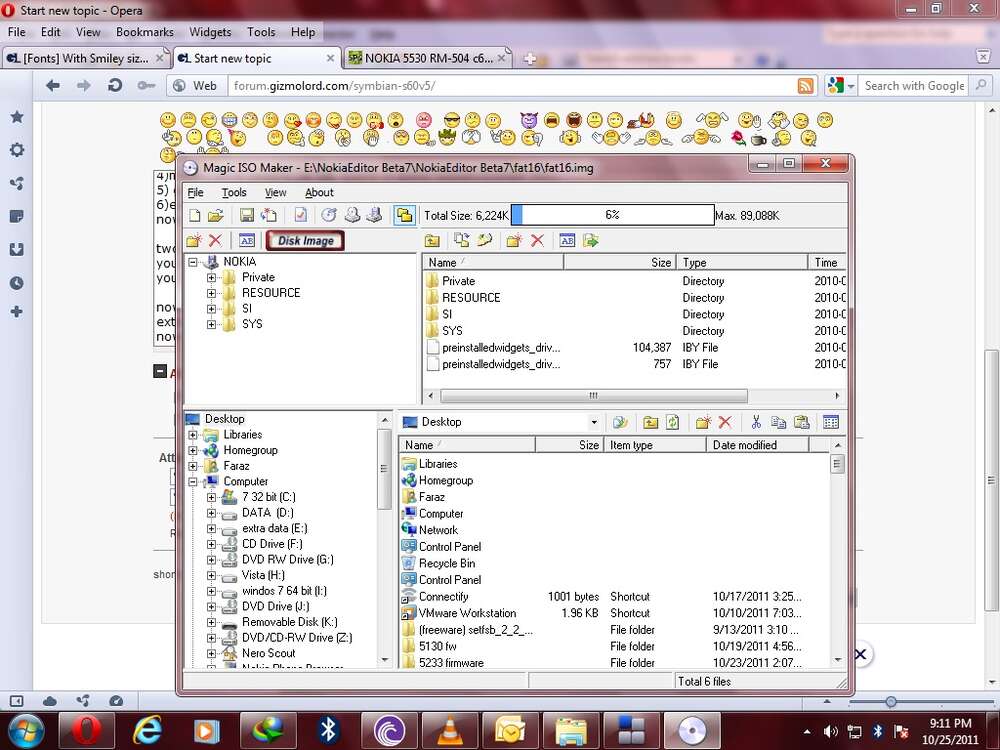Click the Opera address bar URL
The height and width of the screenshot is (750, 1000).
coord(334,85)
